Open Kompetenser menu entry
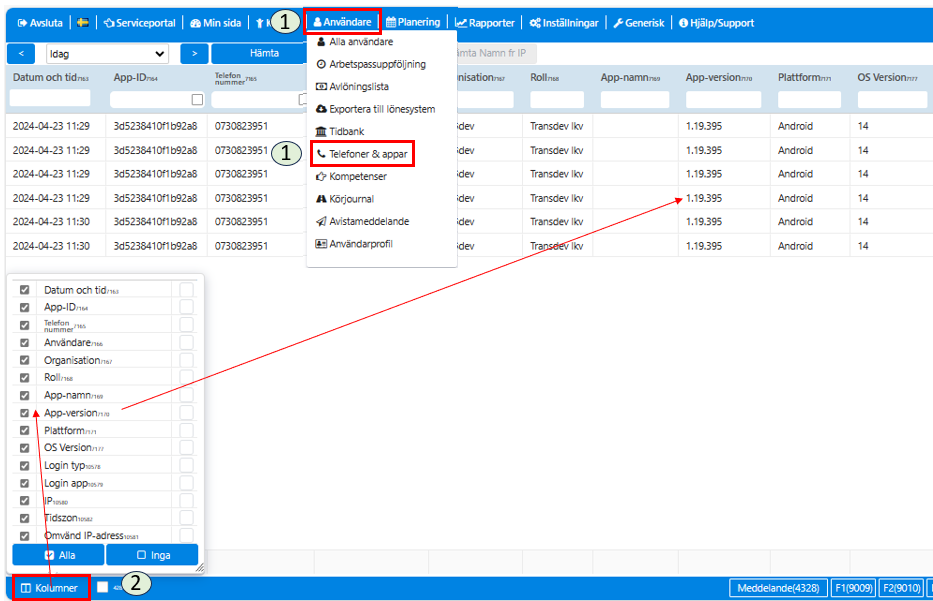 351,177
